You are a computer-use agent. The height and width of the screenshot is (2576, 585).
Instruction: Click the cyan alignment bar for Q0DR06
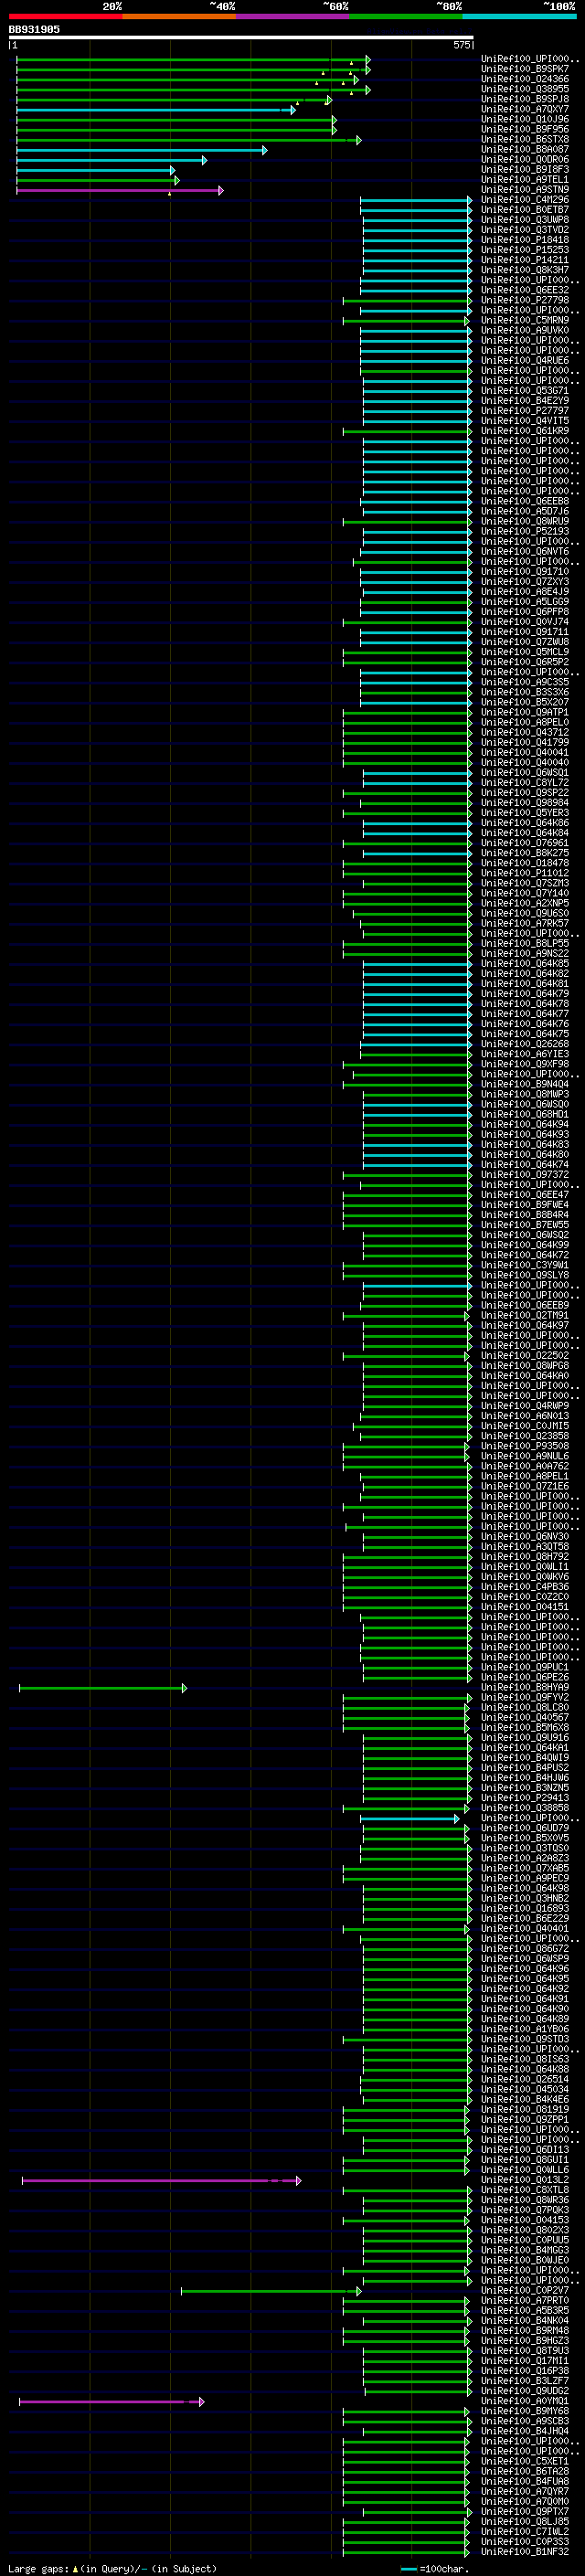coord(111,160)
